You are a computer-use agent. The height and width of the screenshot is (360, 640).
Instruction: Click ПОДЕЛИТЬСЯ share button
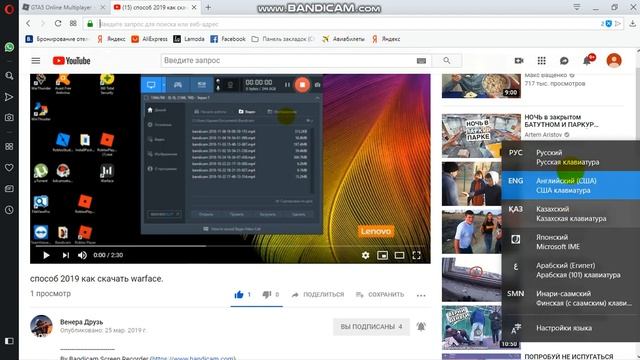tap(318, 295)
